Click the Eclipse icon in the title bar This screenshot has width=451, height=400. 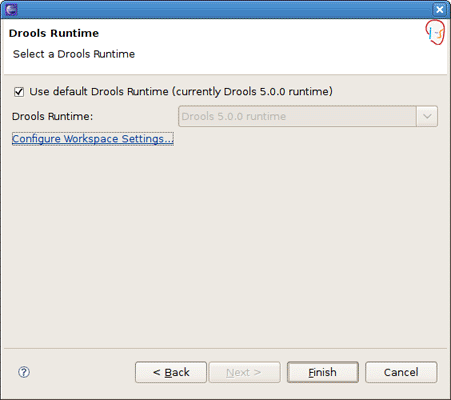pos(11,9)
